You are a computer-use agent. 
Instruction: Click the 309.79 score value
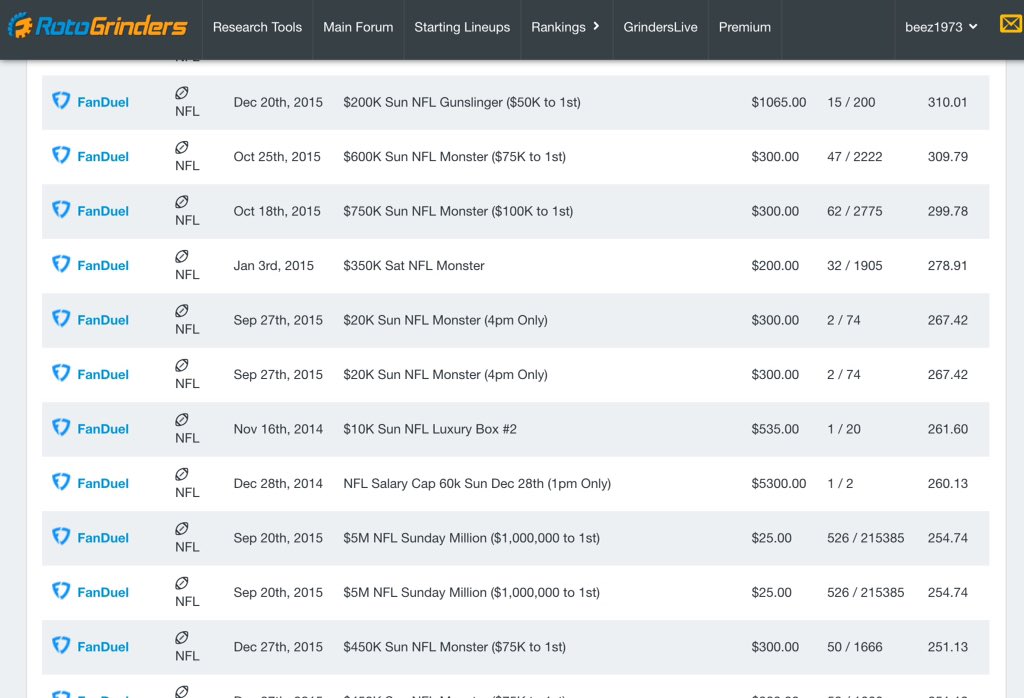[948, 157]
